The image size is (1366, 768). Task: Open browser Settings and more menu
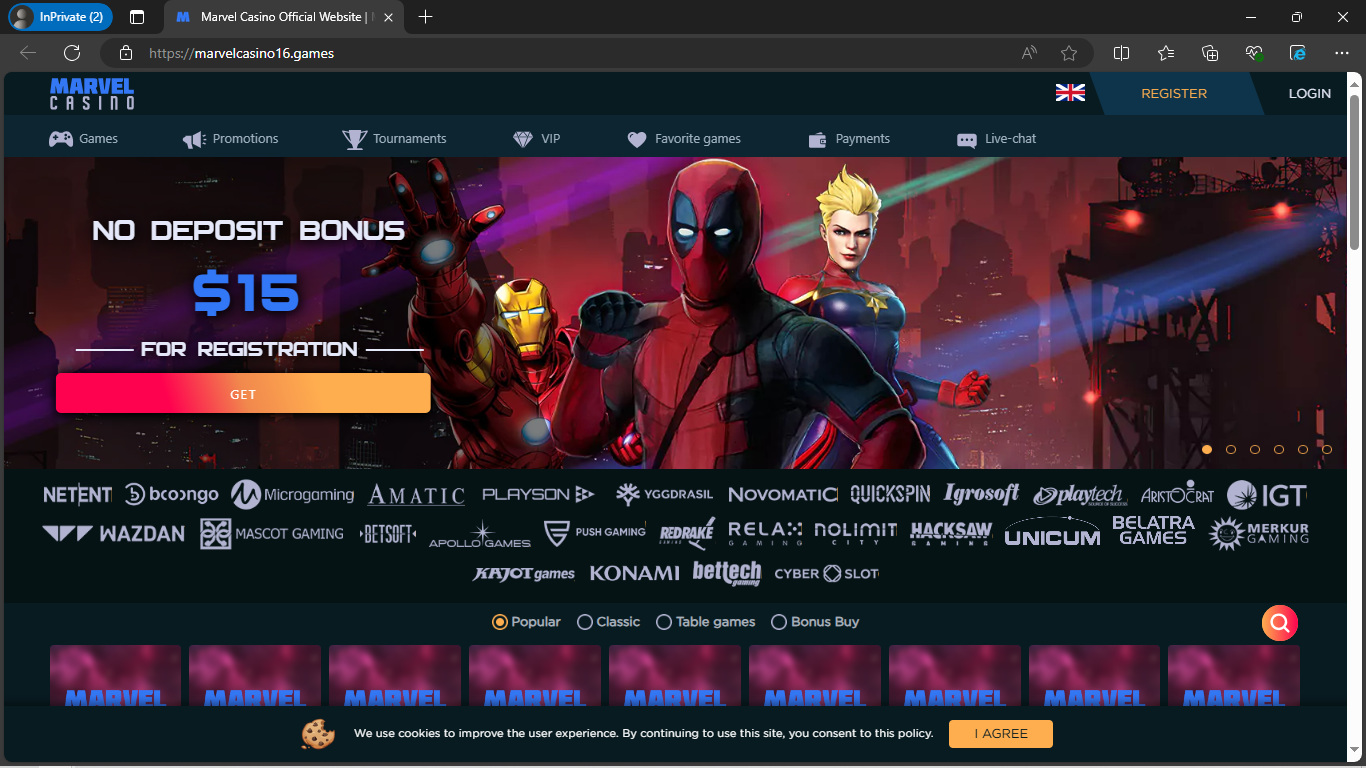(1342, 53)
